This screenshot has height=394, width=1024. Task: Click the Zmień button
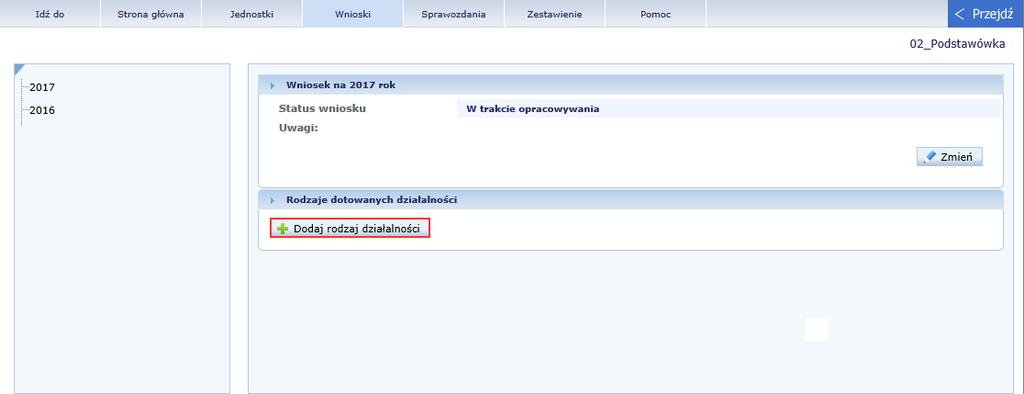(950, 157)
